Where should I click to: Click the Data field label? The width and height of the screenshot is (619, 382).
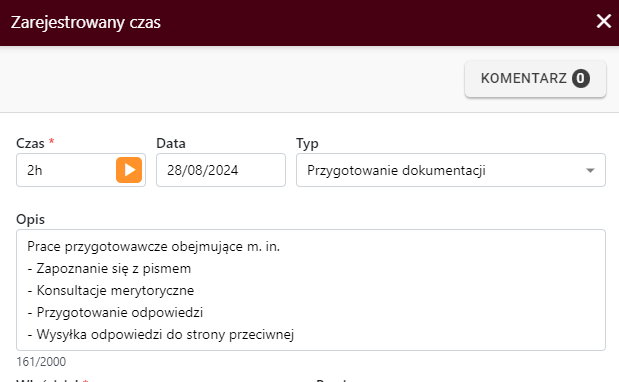click(171, 143)
